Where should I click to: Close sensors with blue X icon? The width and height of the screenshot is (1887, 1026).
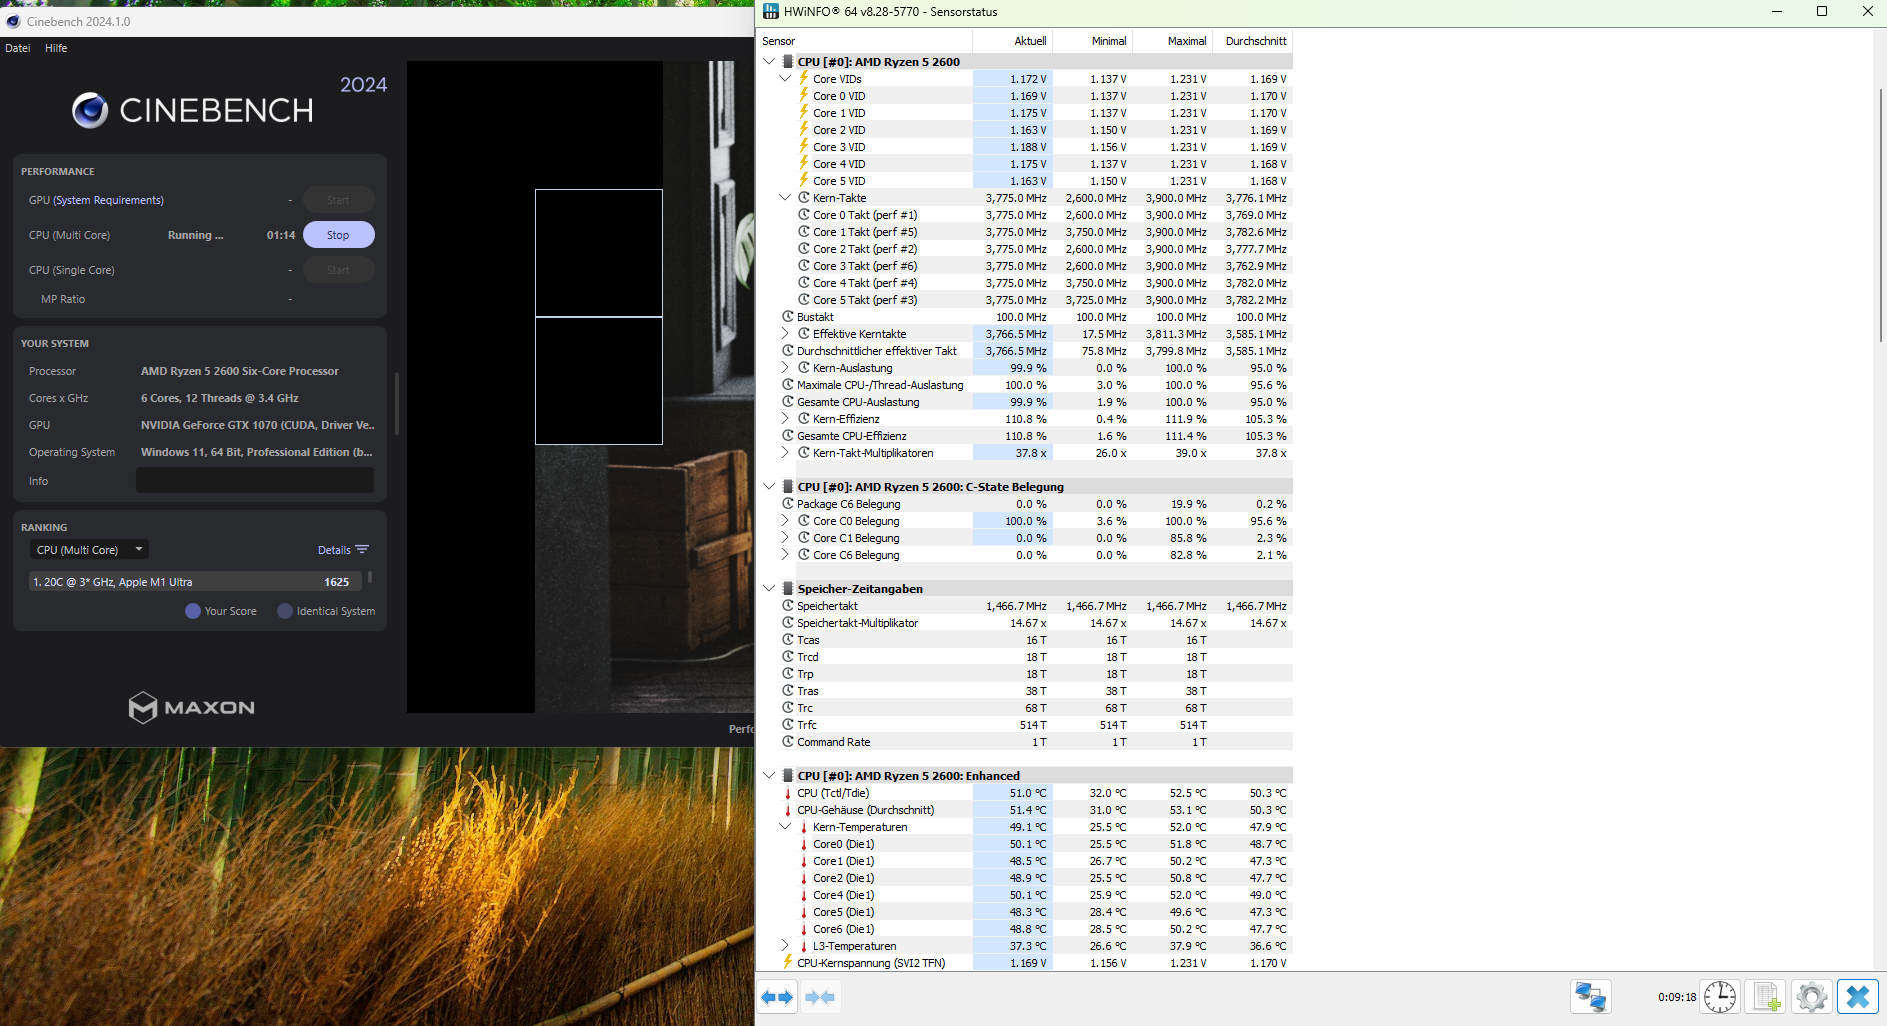tap(1858, 997)
